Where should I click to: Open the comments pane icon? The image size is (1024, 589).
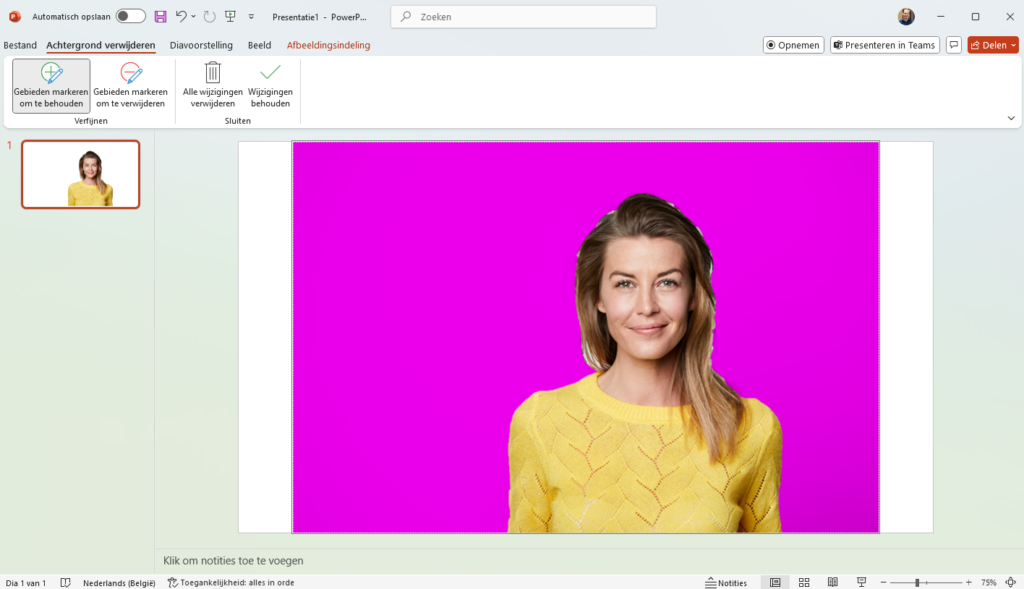click(954, 45)
